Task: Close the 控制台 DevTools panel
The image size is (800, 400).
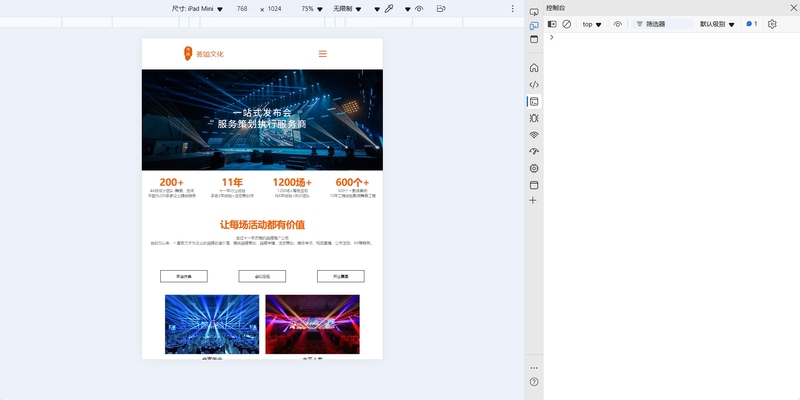Action: [x=793, y=8]
